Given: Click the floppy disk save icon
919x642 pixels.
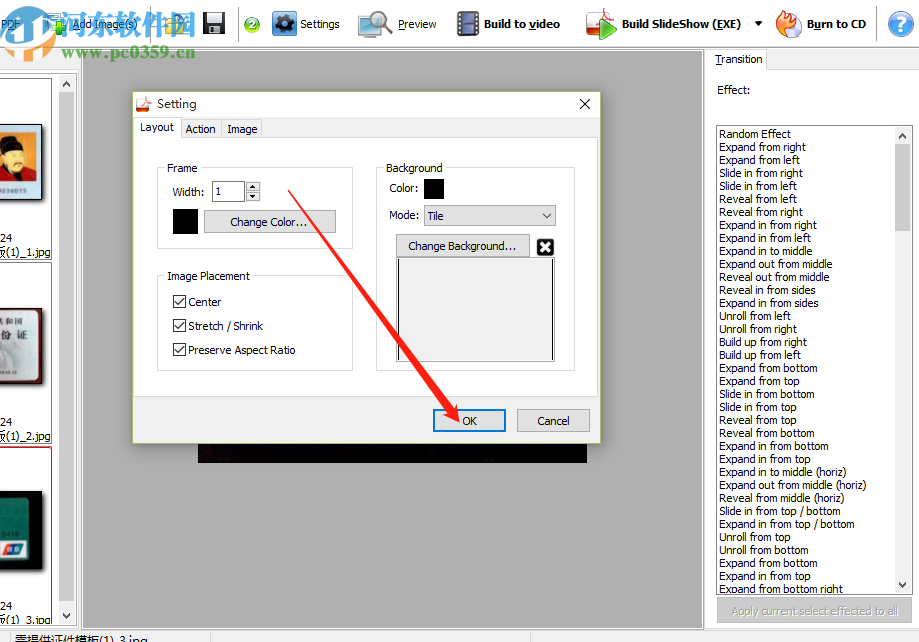Looking at the screenshot, I should coord(214,23).
